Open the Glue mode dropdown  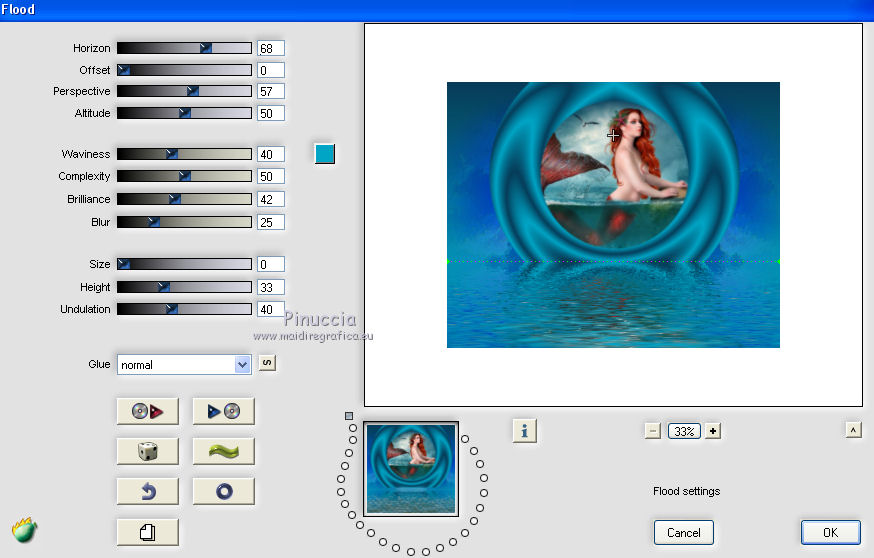184,365
